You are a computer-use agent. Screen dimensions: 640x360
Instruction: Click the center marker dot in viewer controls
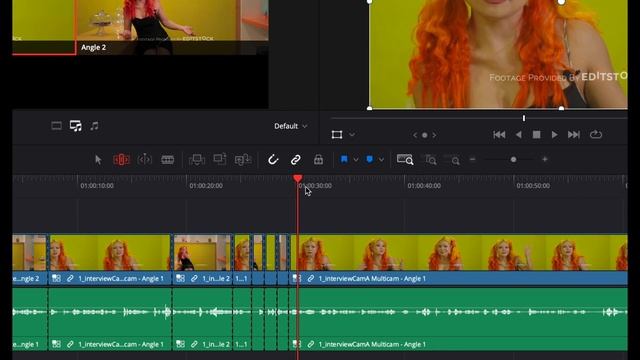pos(424,135)
